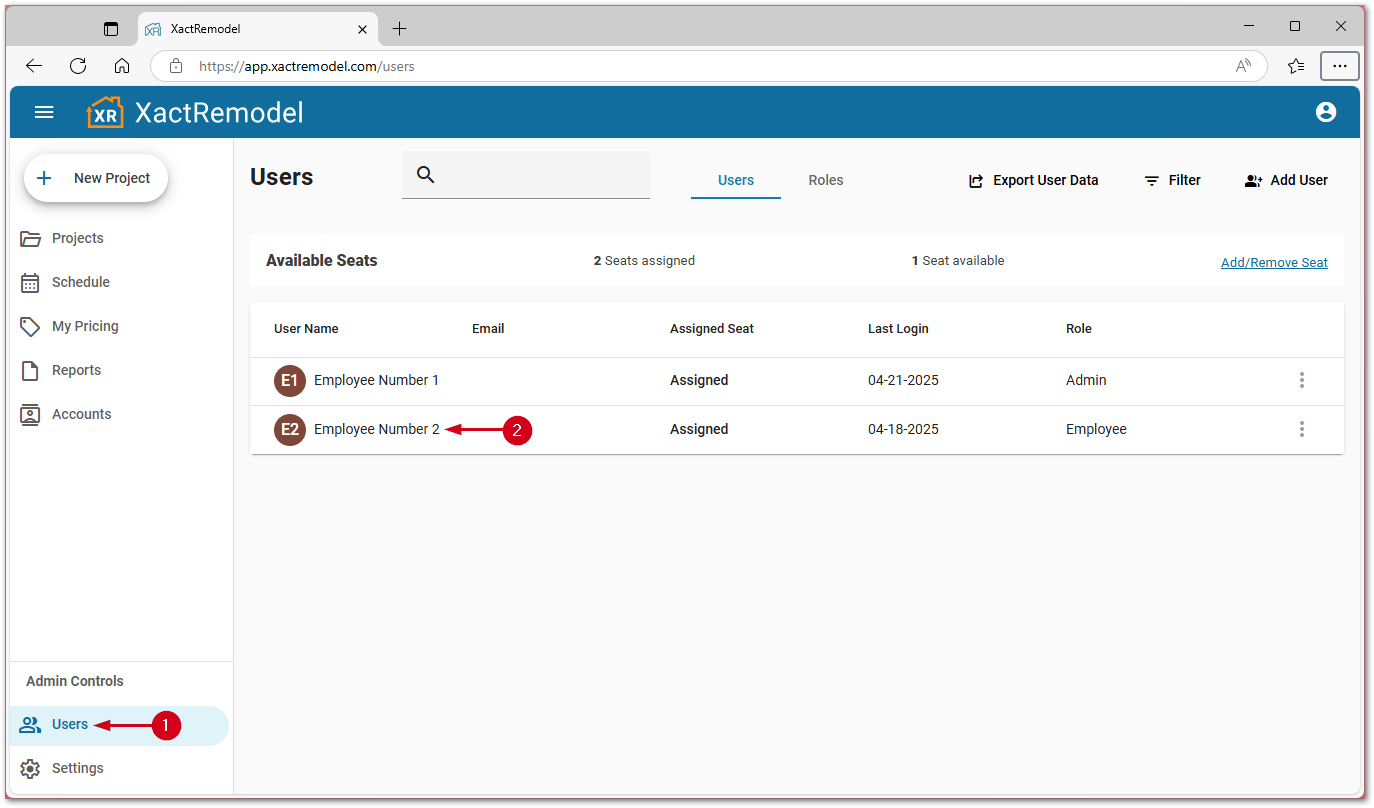Screen dimensions: 1374x808
Task: Refresh the browser page
Action: point(78,66)
